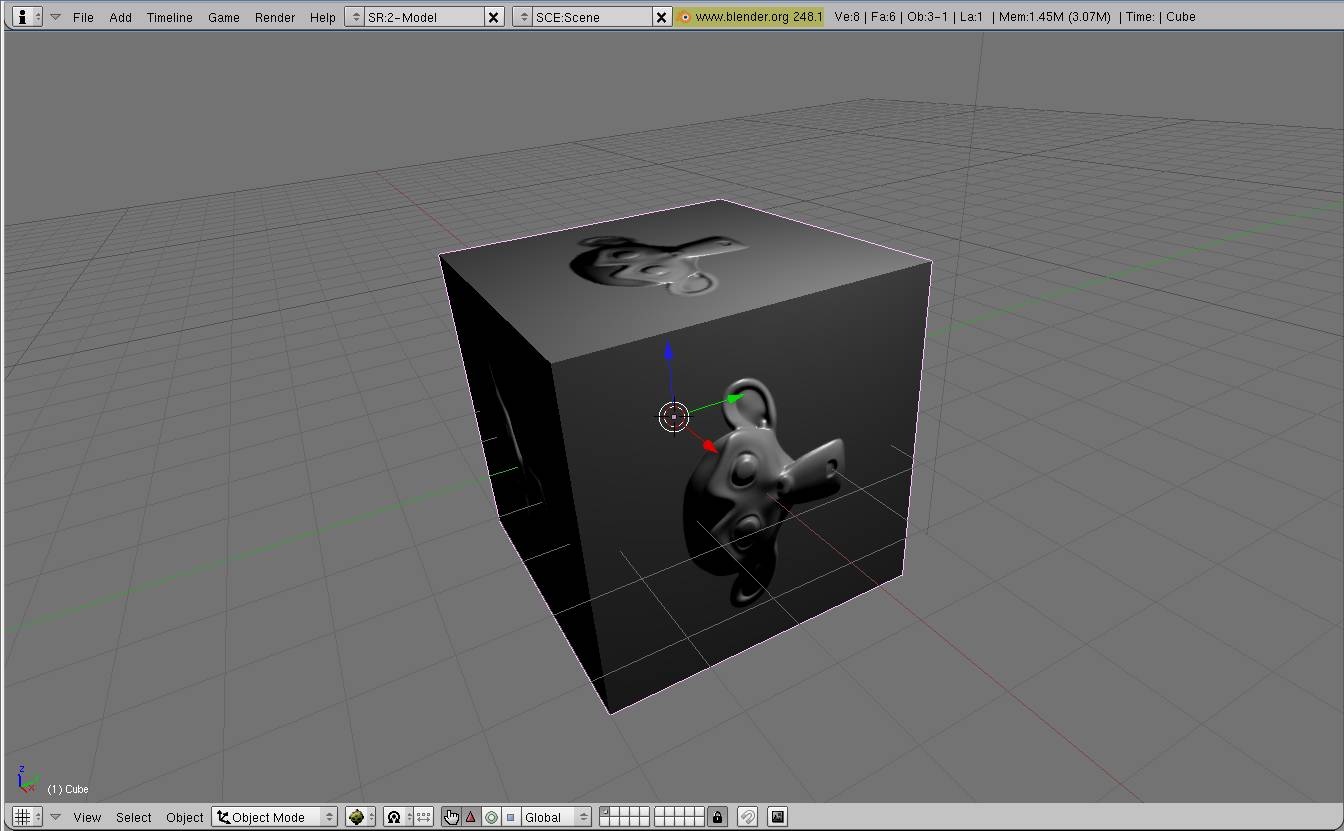Click the '(1) Cube' label in the viewport
The image size is (1344, 831).
pos(68,789)
